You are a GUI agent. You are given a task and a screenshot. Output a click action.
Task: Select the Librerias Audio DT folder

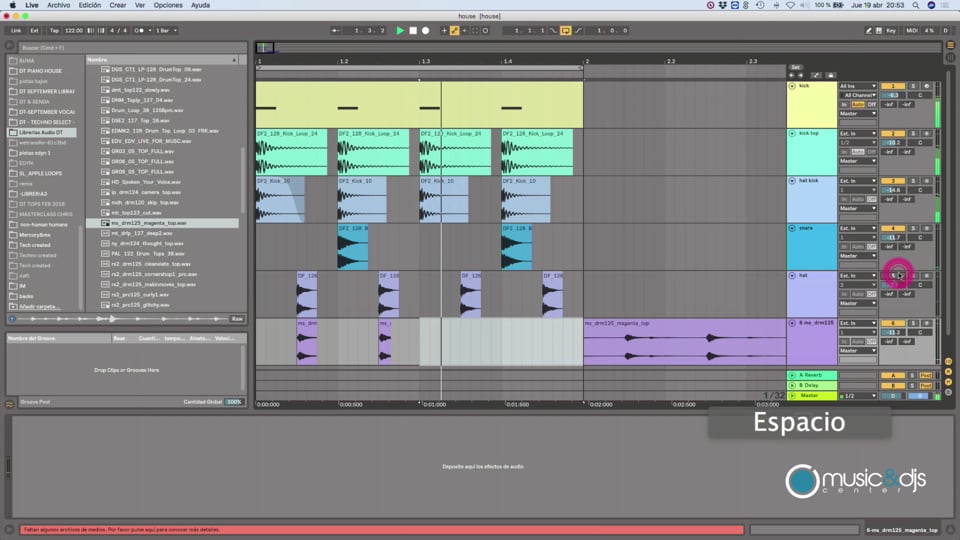42,132
